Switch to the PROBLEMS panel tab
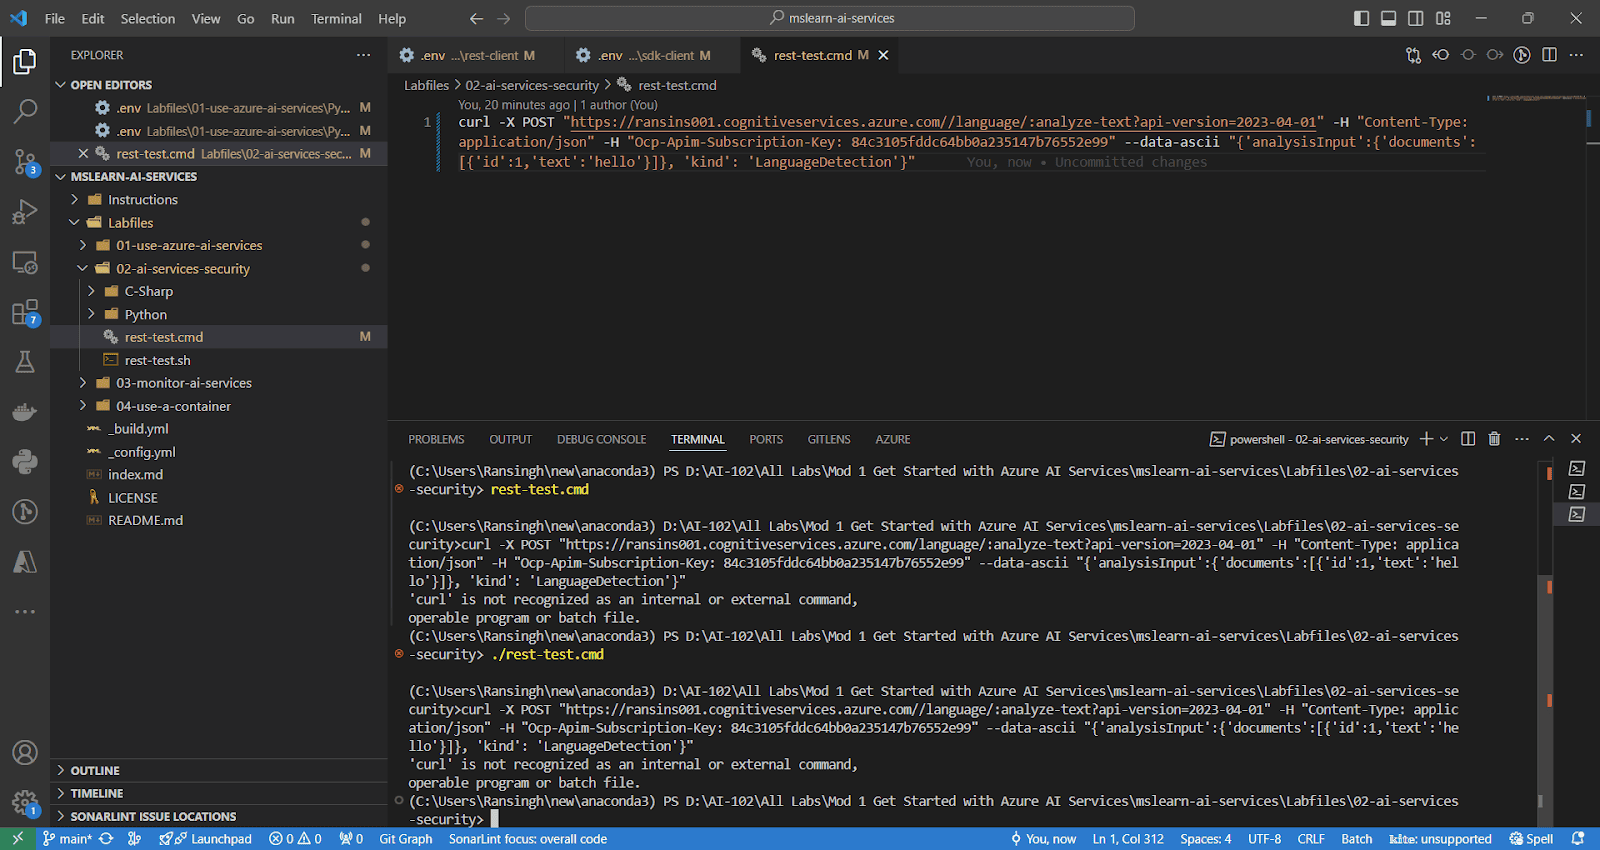This screenshot has width=1600, height=850. tap(436, 439)
